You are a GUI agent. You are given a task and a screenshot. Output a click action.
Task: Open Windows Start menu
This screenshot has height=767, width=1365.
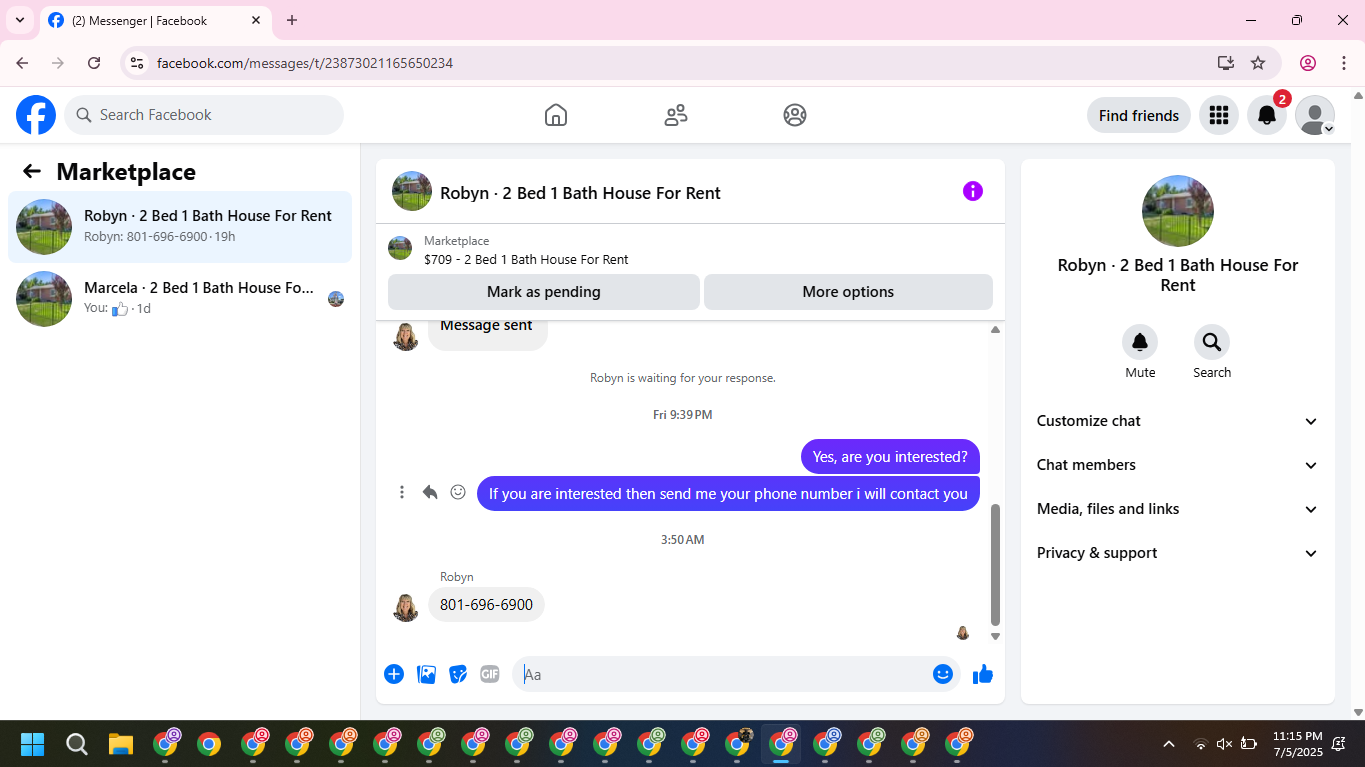click(x=32, y=744)
